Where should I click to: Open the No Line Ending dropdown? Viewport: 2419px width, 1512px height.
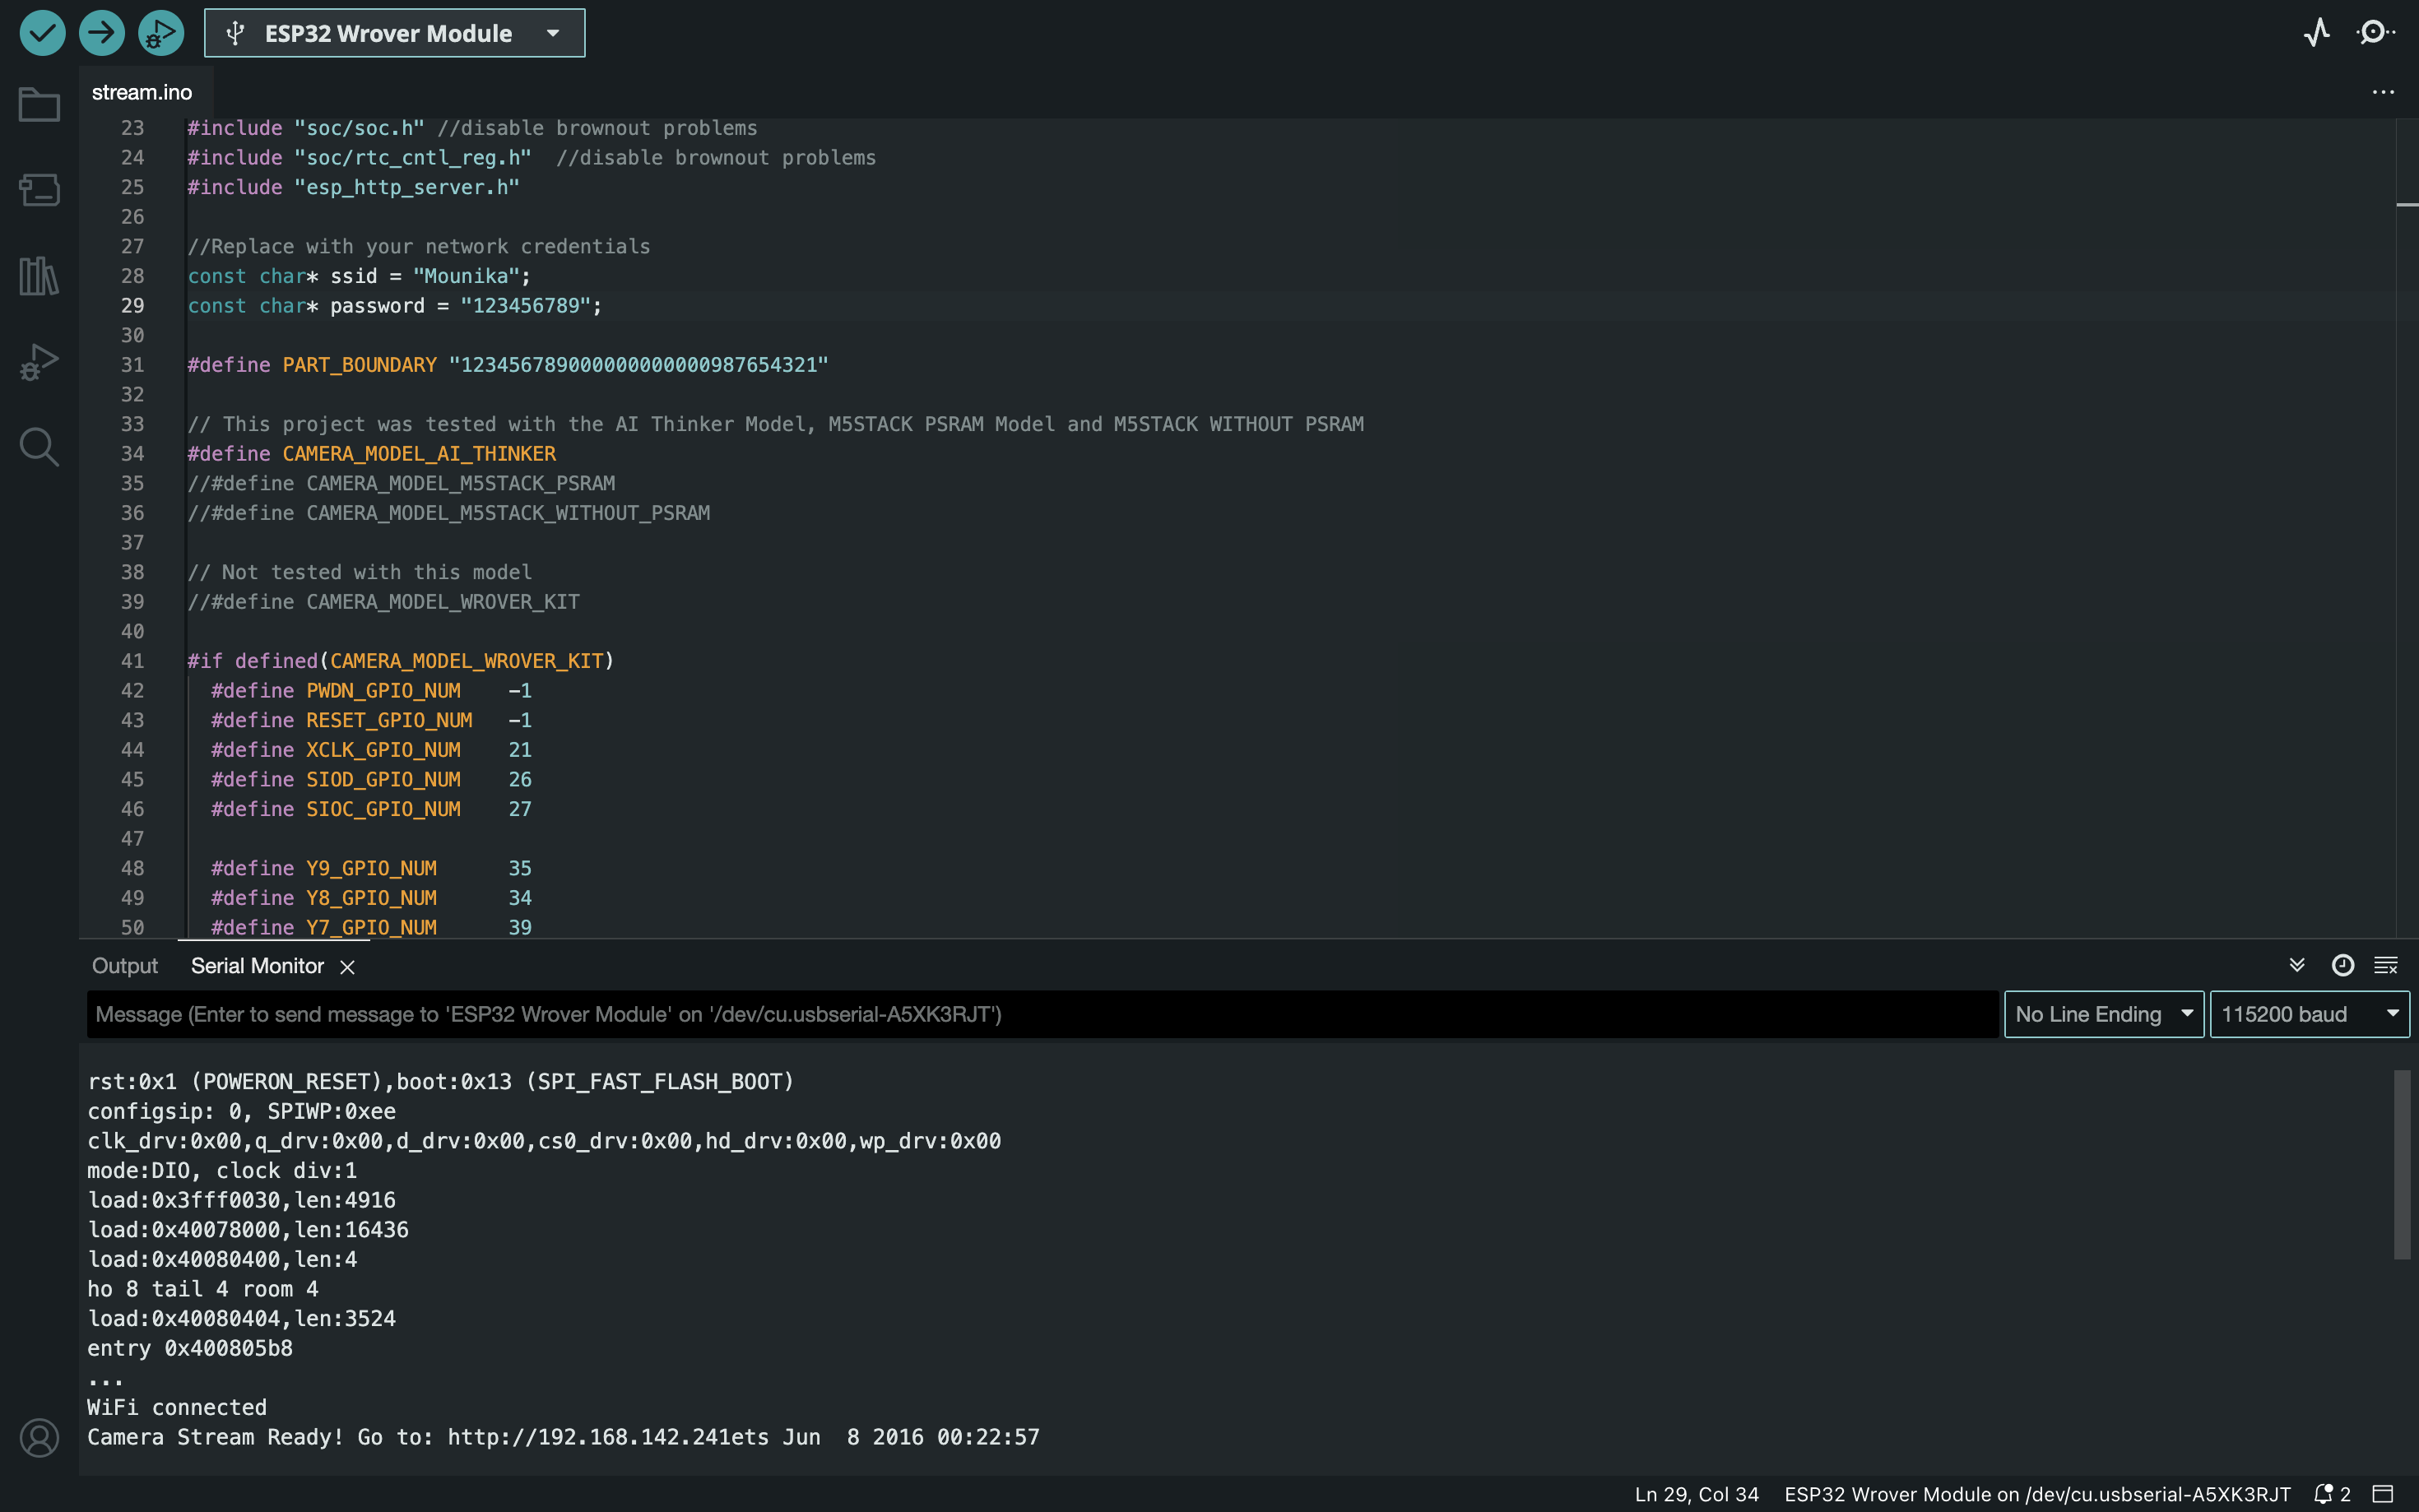(2103, 1014)
